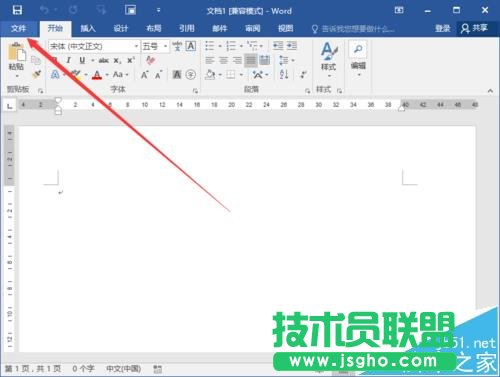This screenshot has width=500, height=377.
Task: Toggle Superscript x² formatting
Action: point(130,60)
